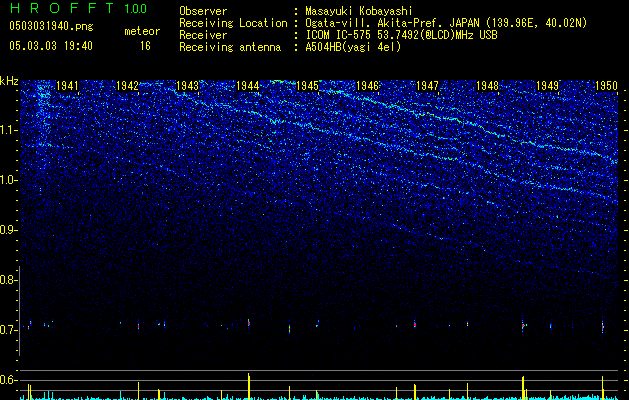Screen dimensions: 629x400
Task: Click the meteor label
Action: coord(142,31)
